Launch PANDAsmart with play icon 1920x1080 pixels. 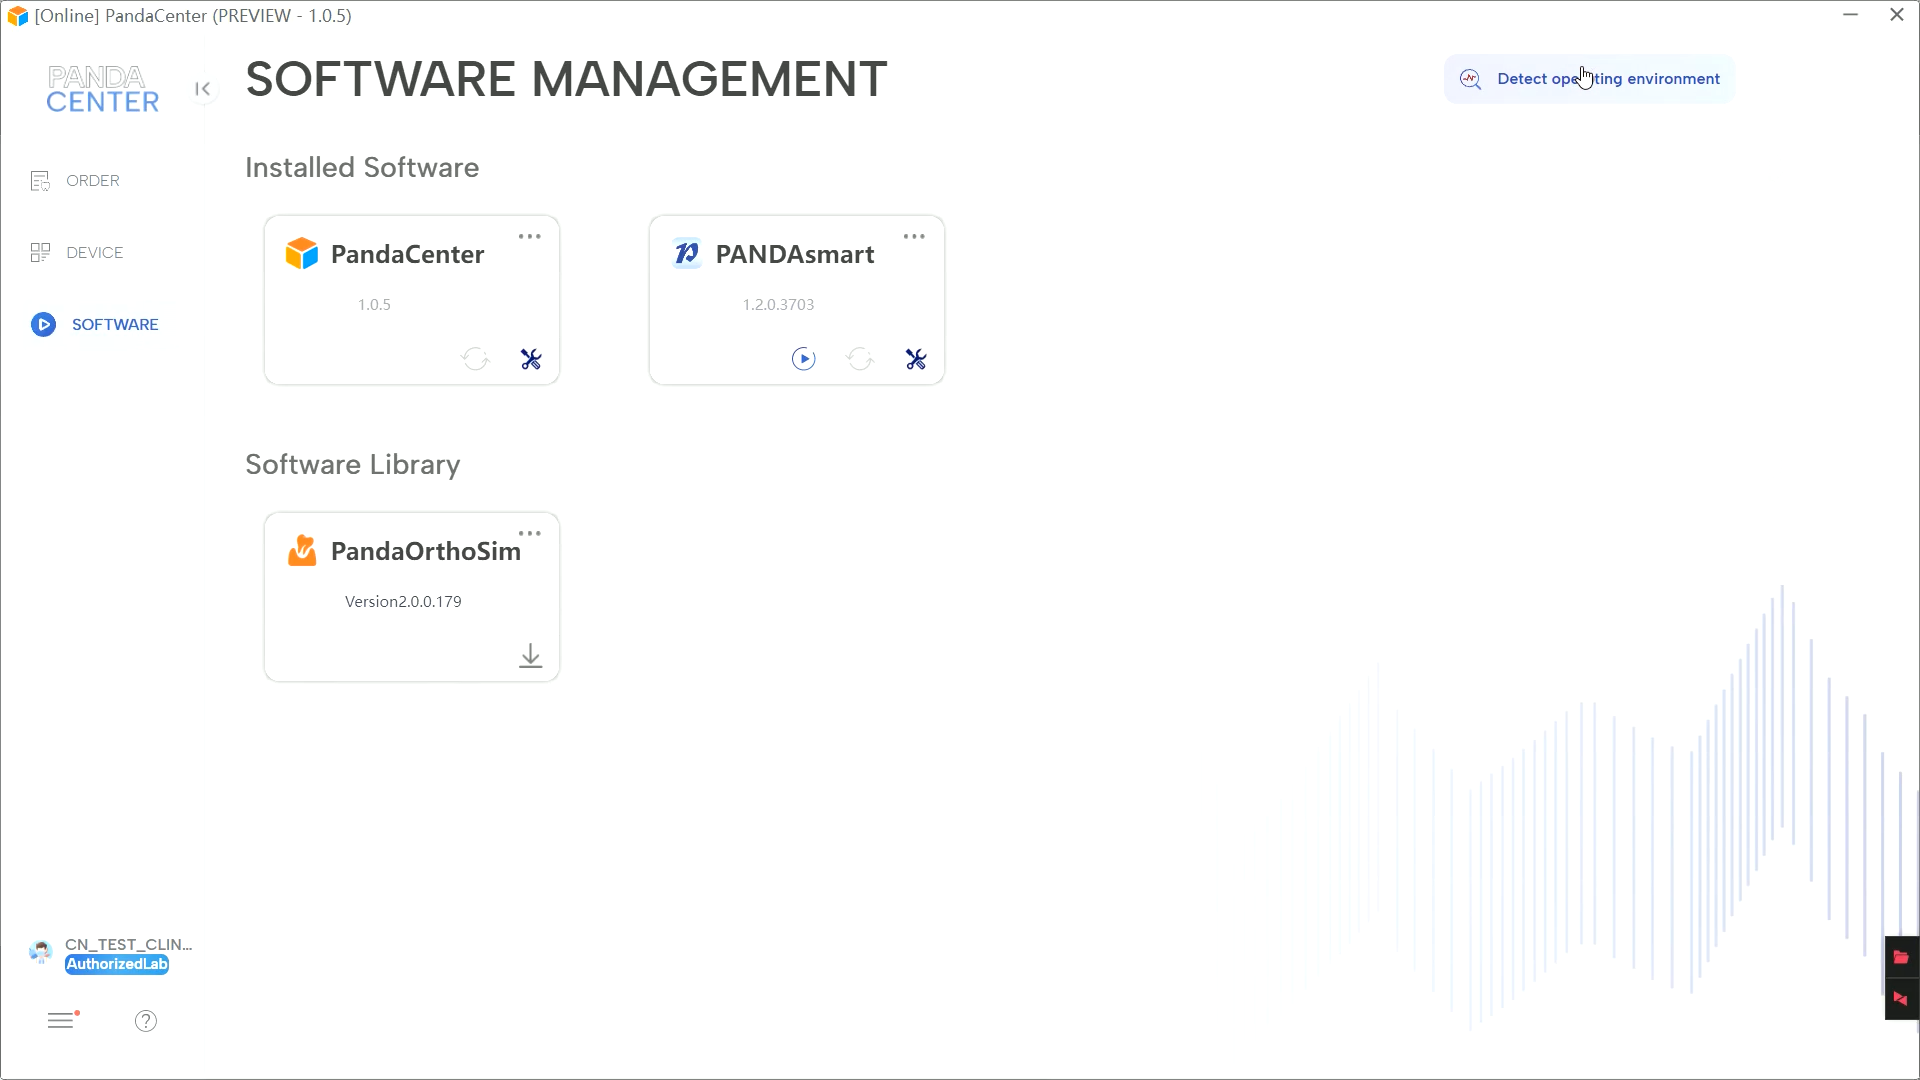803,359
